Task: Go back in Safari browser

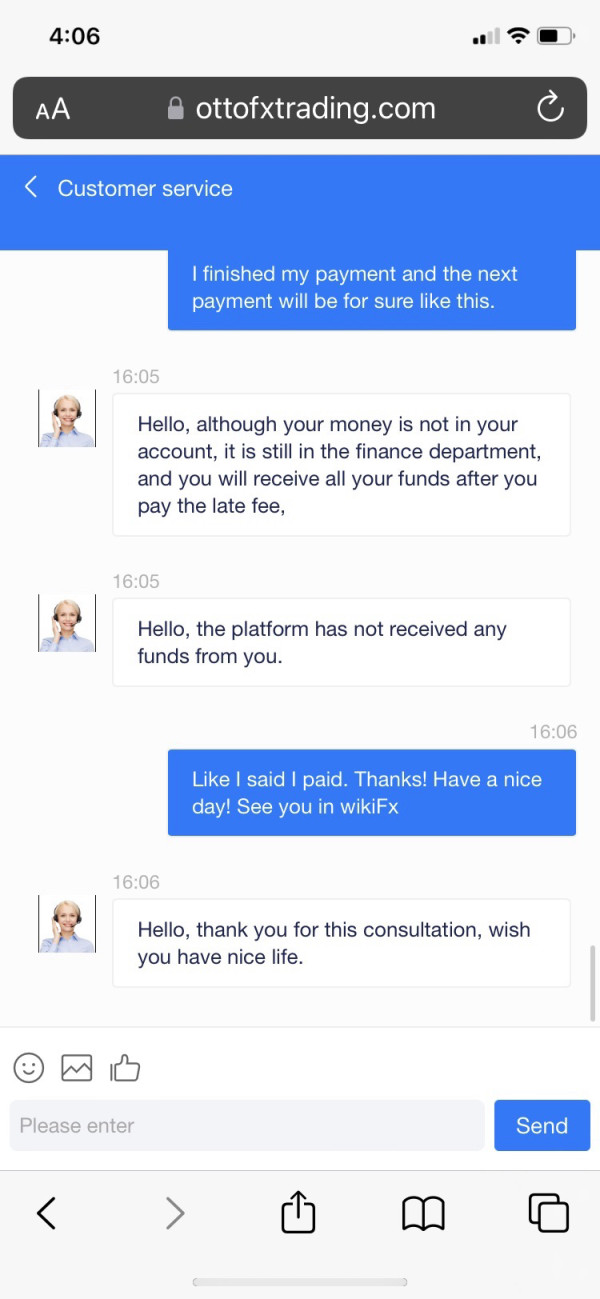Action: click(x=46, y=1213)
